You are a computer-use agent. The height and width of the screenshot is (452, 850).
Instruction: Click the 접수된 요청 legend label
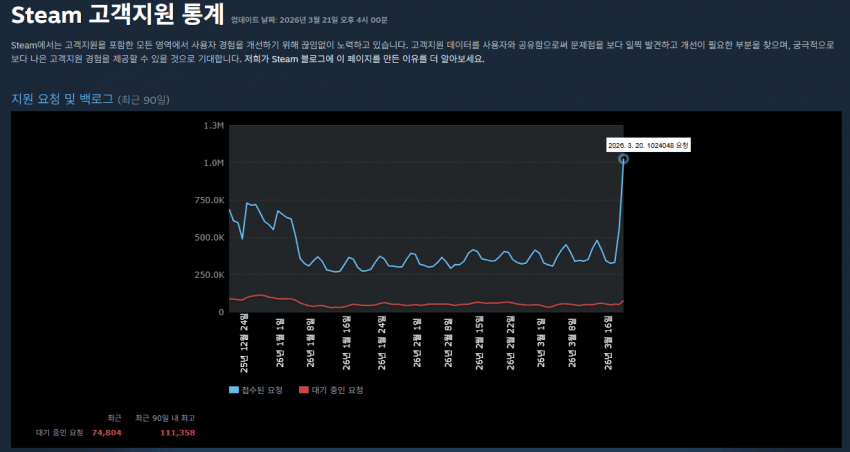[262, 390]
